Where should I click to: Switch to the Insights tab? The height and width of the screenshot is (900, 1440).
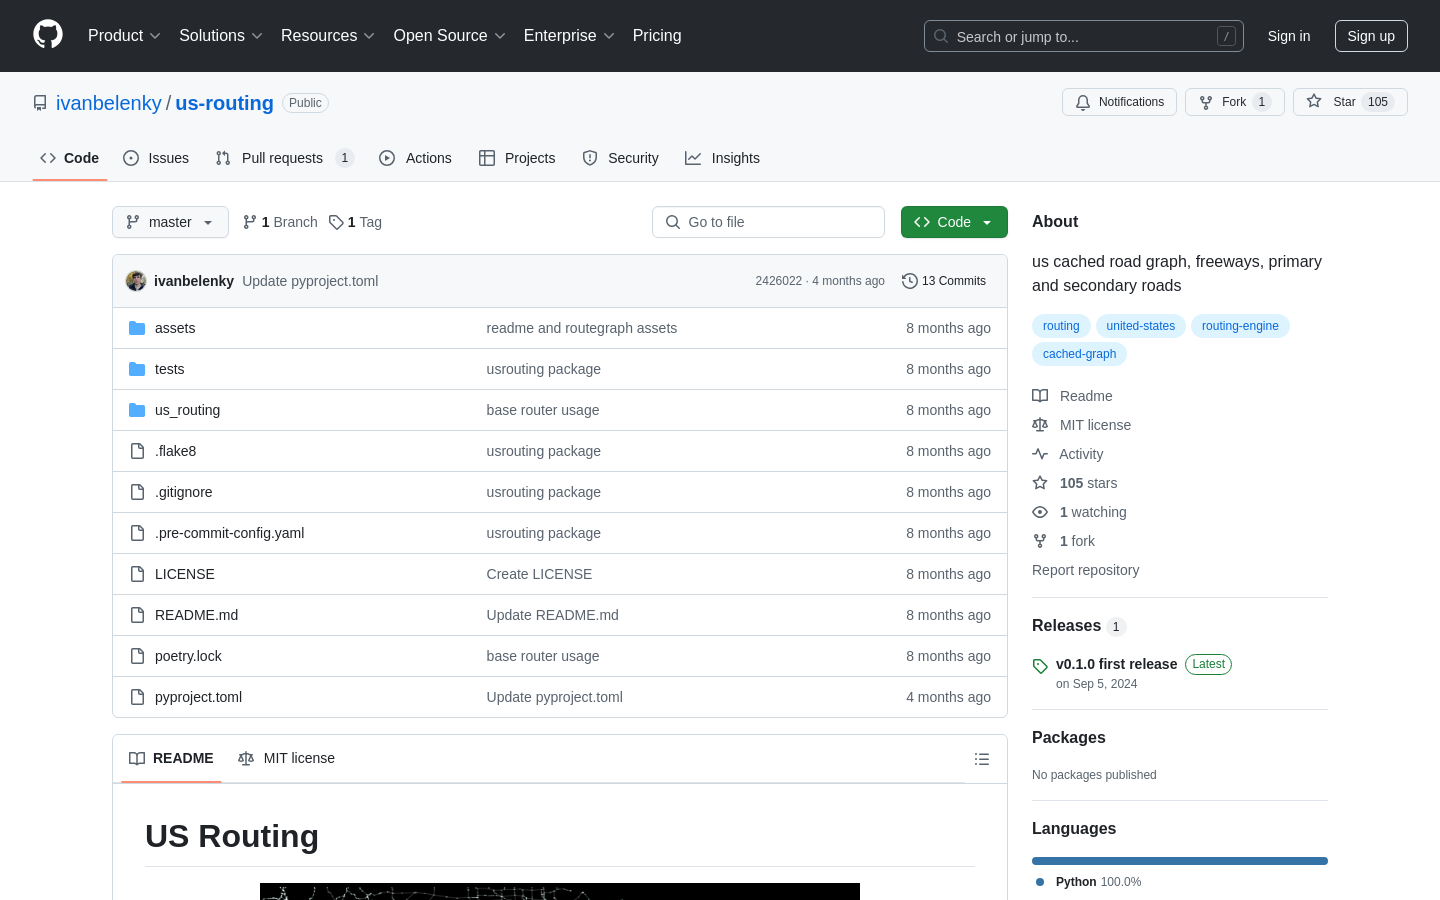click(722, 158)
